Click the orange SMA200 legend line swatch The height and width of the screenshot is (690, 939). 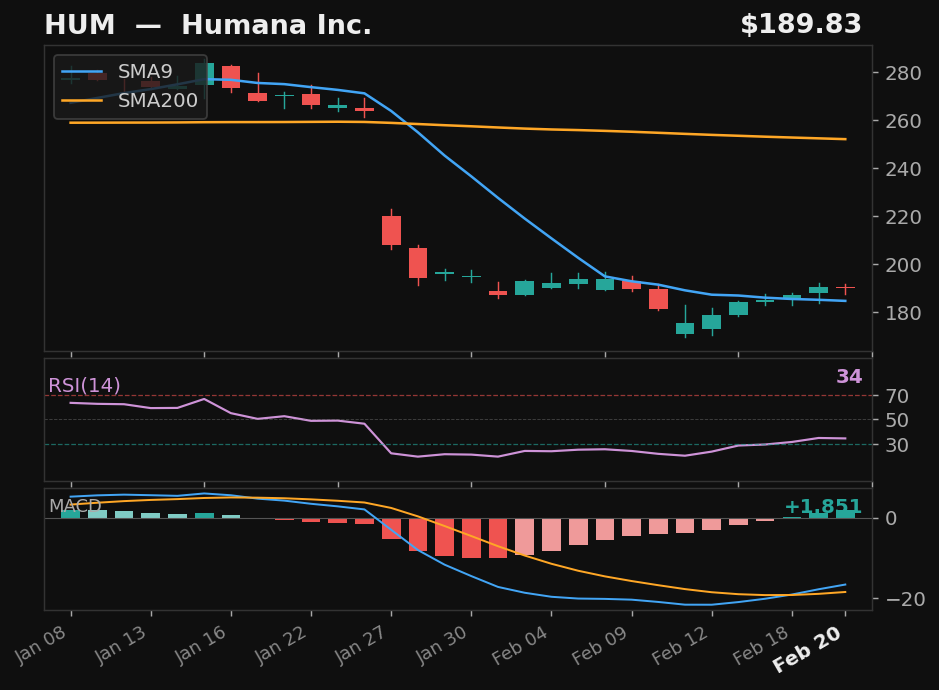(82, 101)
